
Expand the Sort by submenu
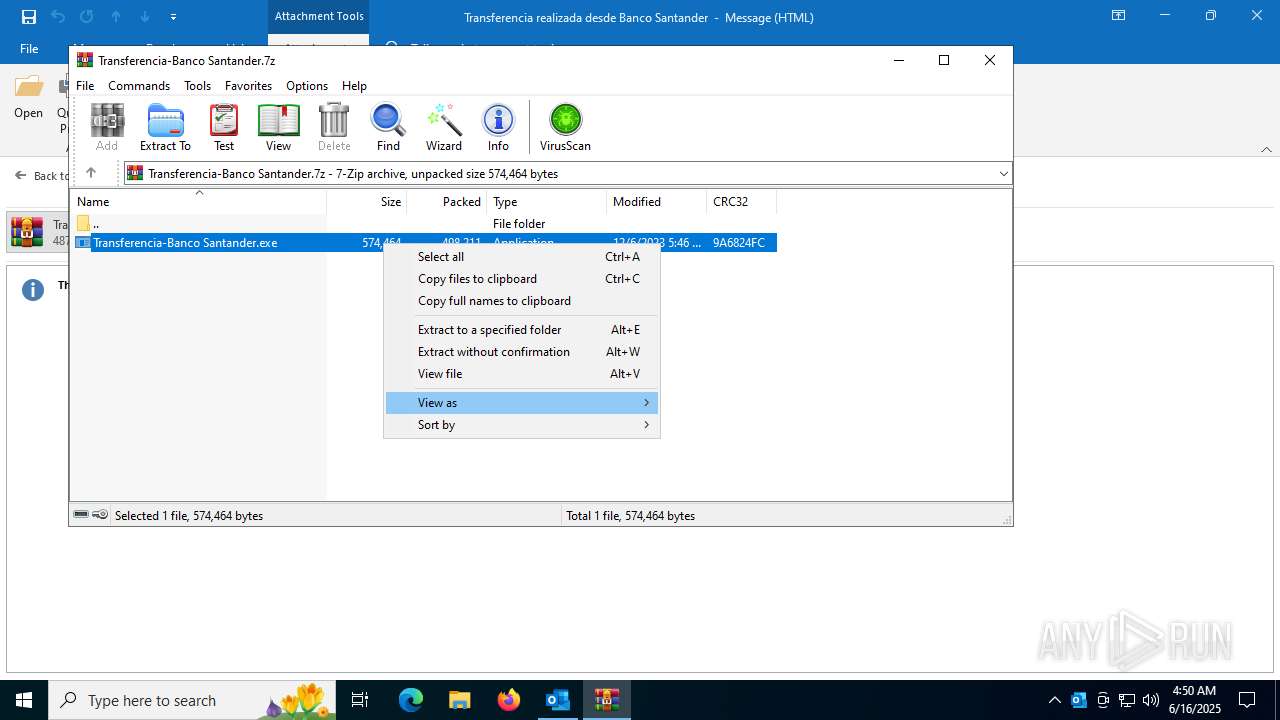point(522,425)
